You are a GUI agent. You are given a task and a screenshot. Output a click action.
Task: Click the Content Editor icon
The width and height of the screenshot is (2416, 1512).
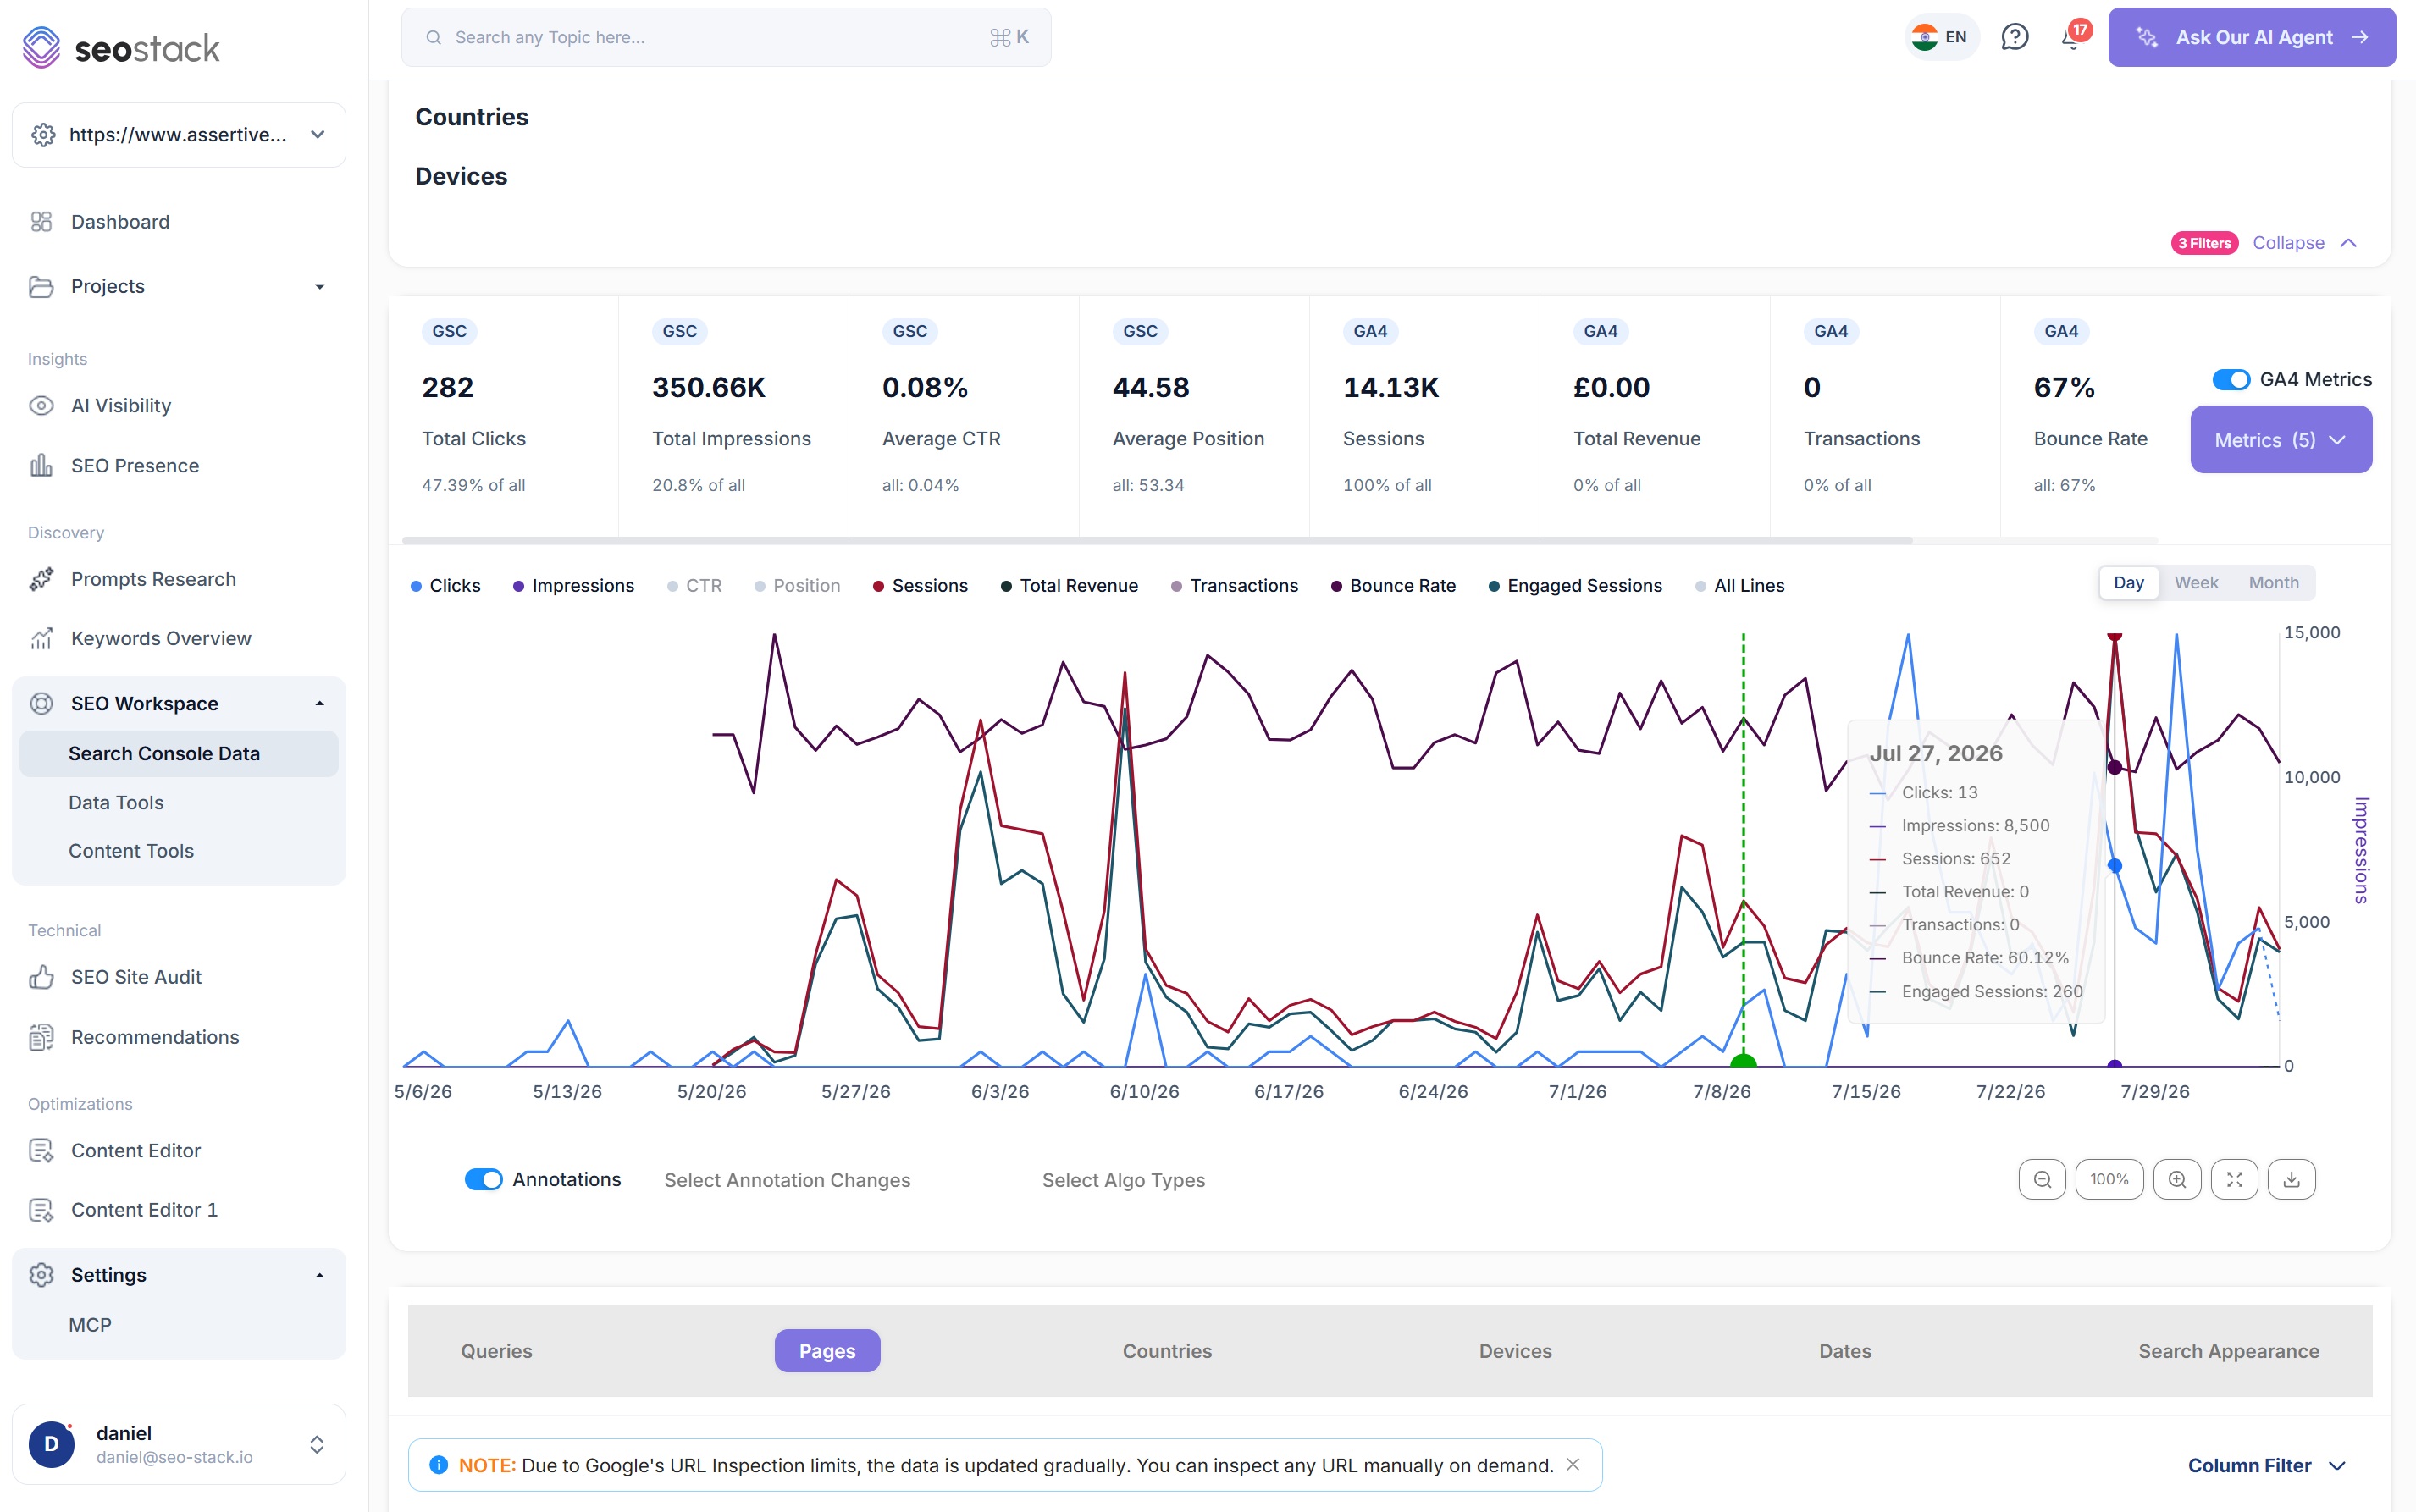[x=41, y=1151]
